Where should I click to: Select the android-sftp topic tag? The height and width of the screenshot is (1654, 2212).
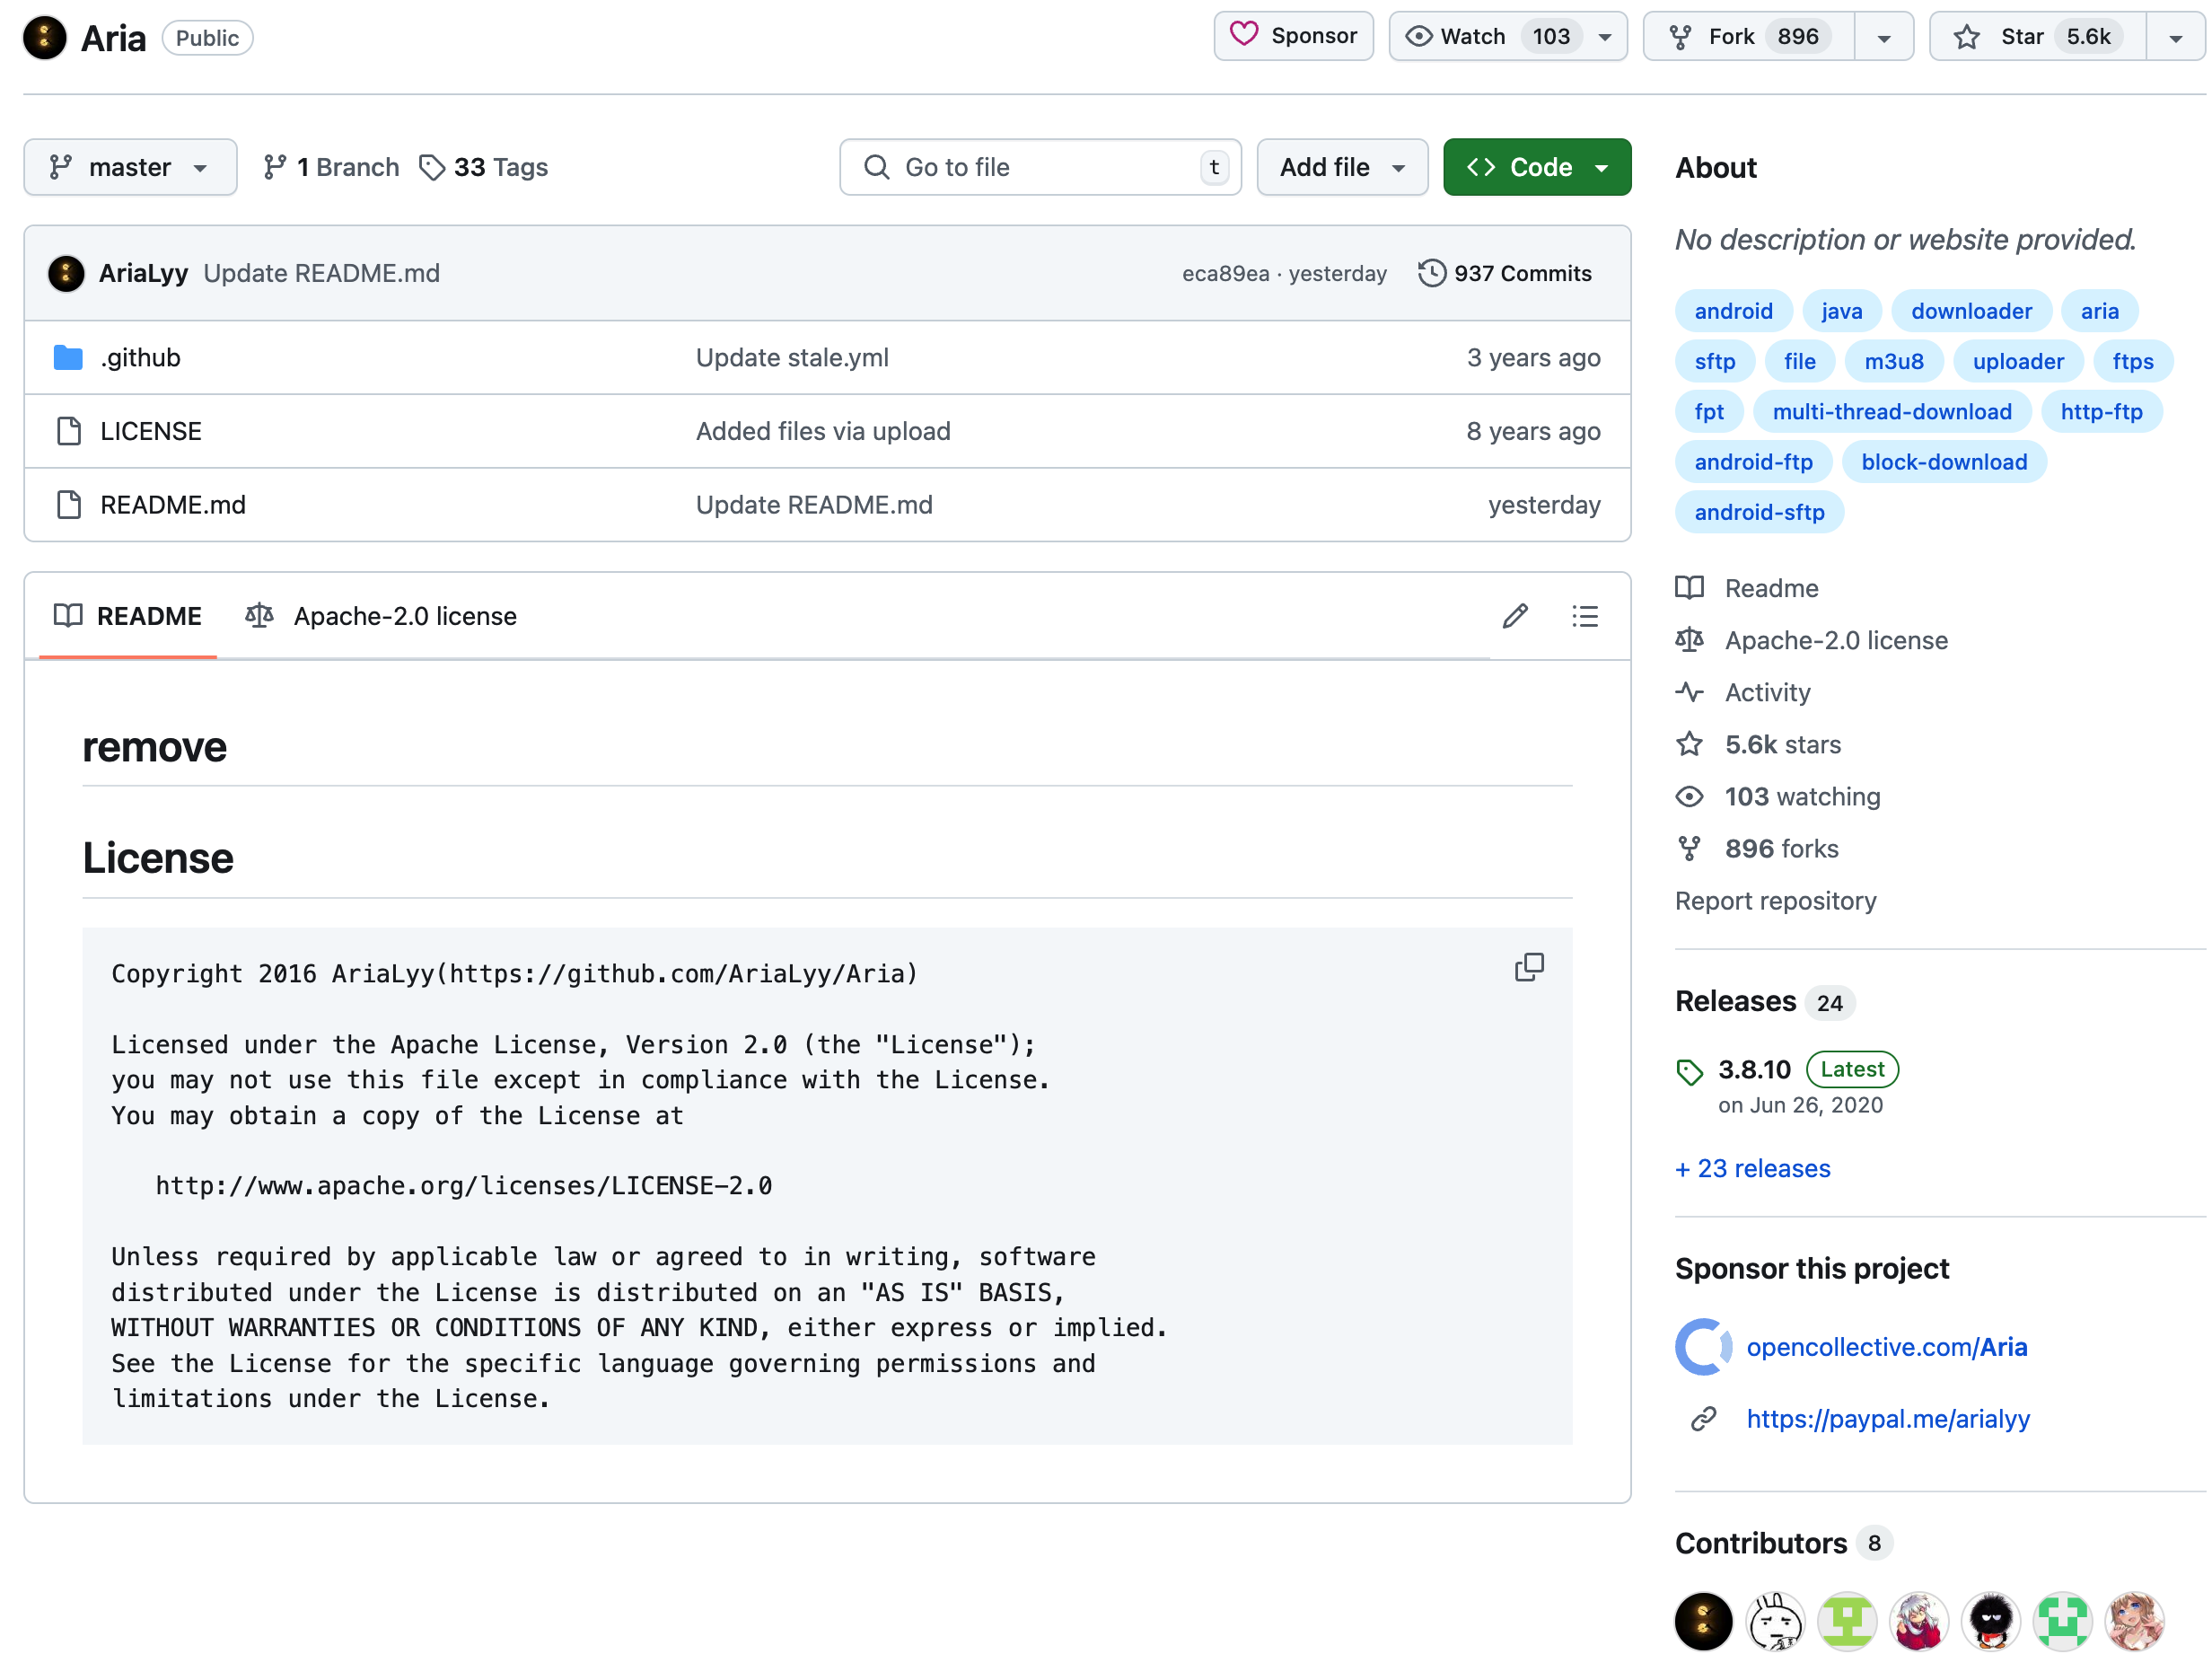(1760, 511)
